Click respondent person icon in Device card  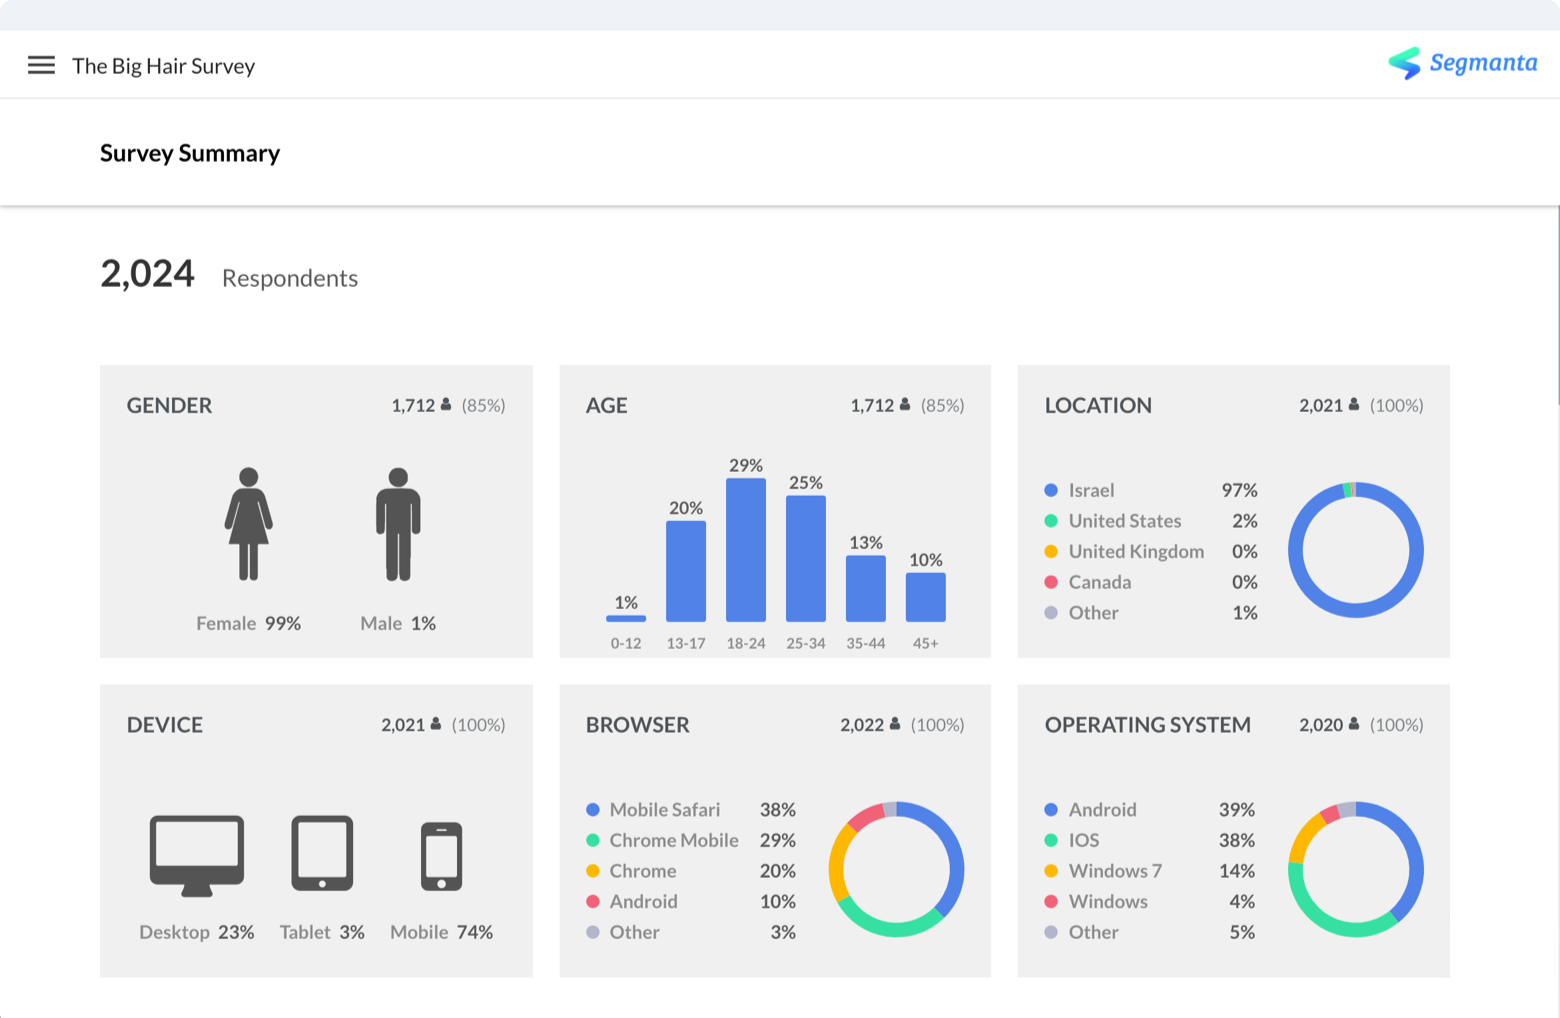[436, 723]
